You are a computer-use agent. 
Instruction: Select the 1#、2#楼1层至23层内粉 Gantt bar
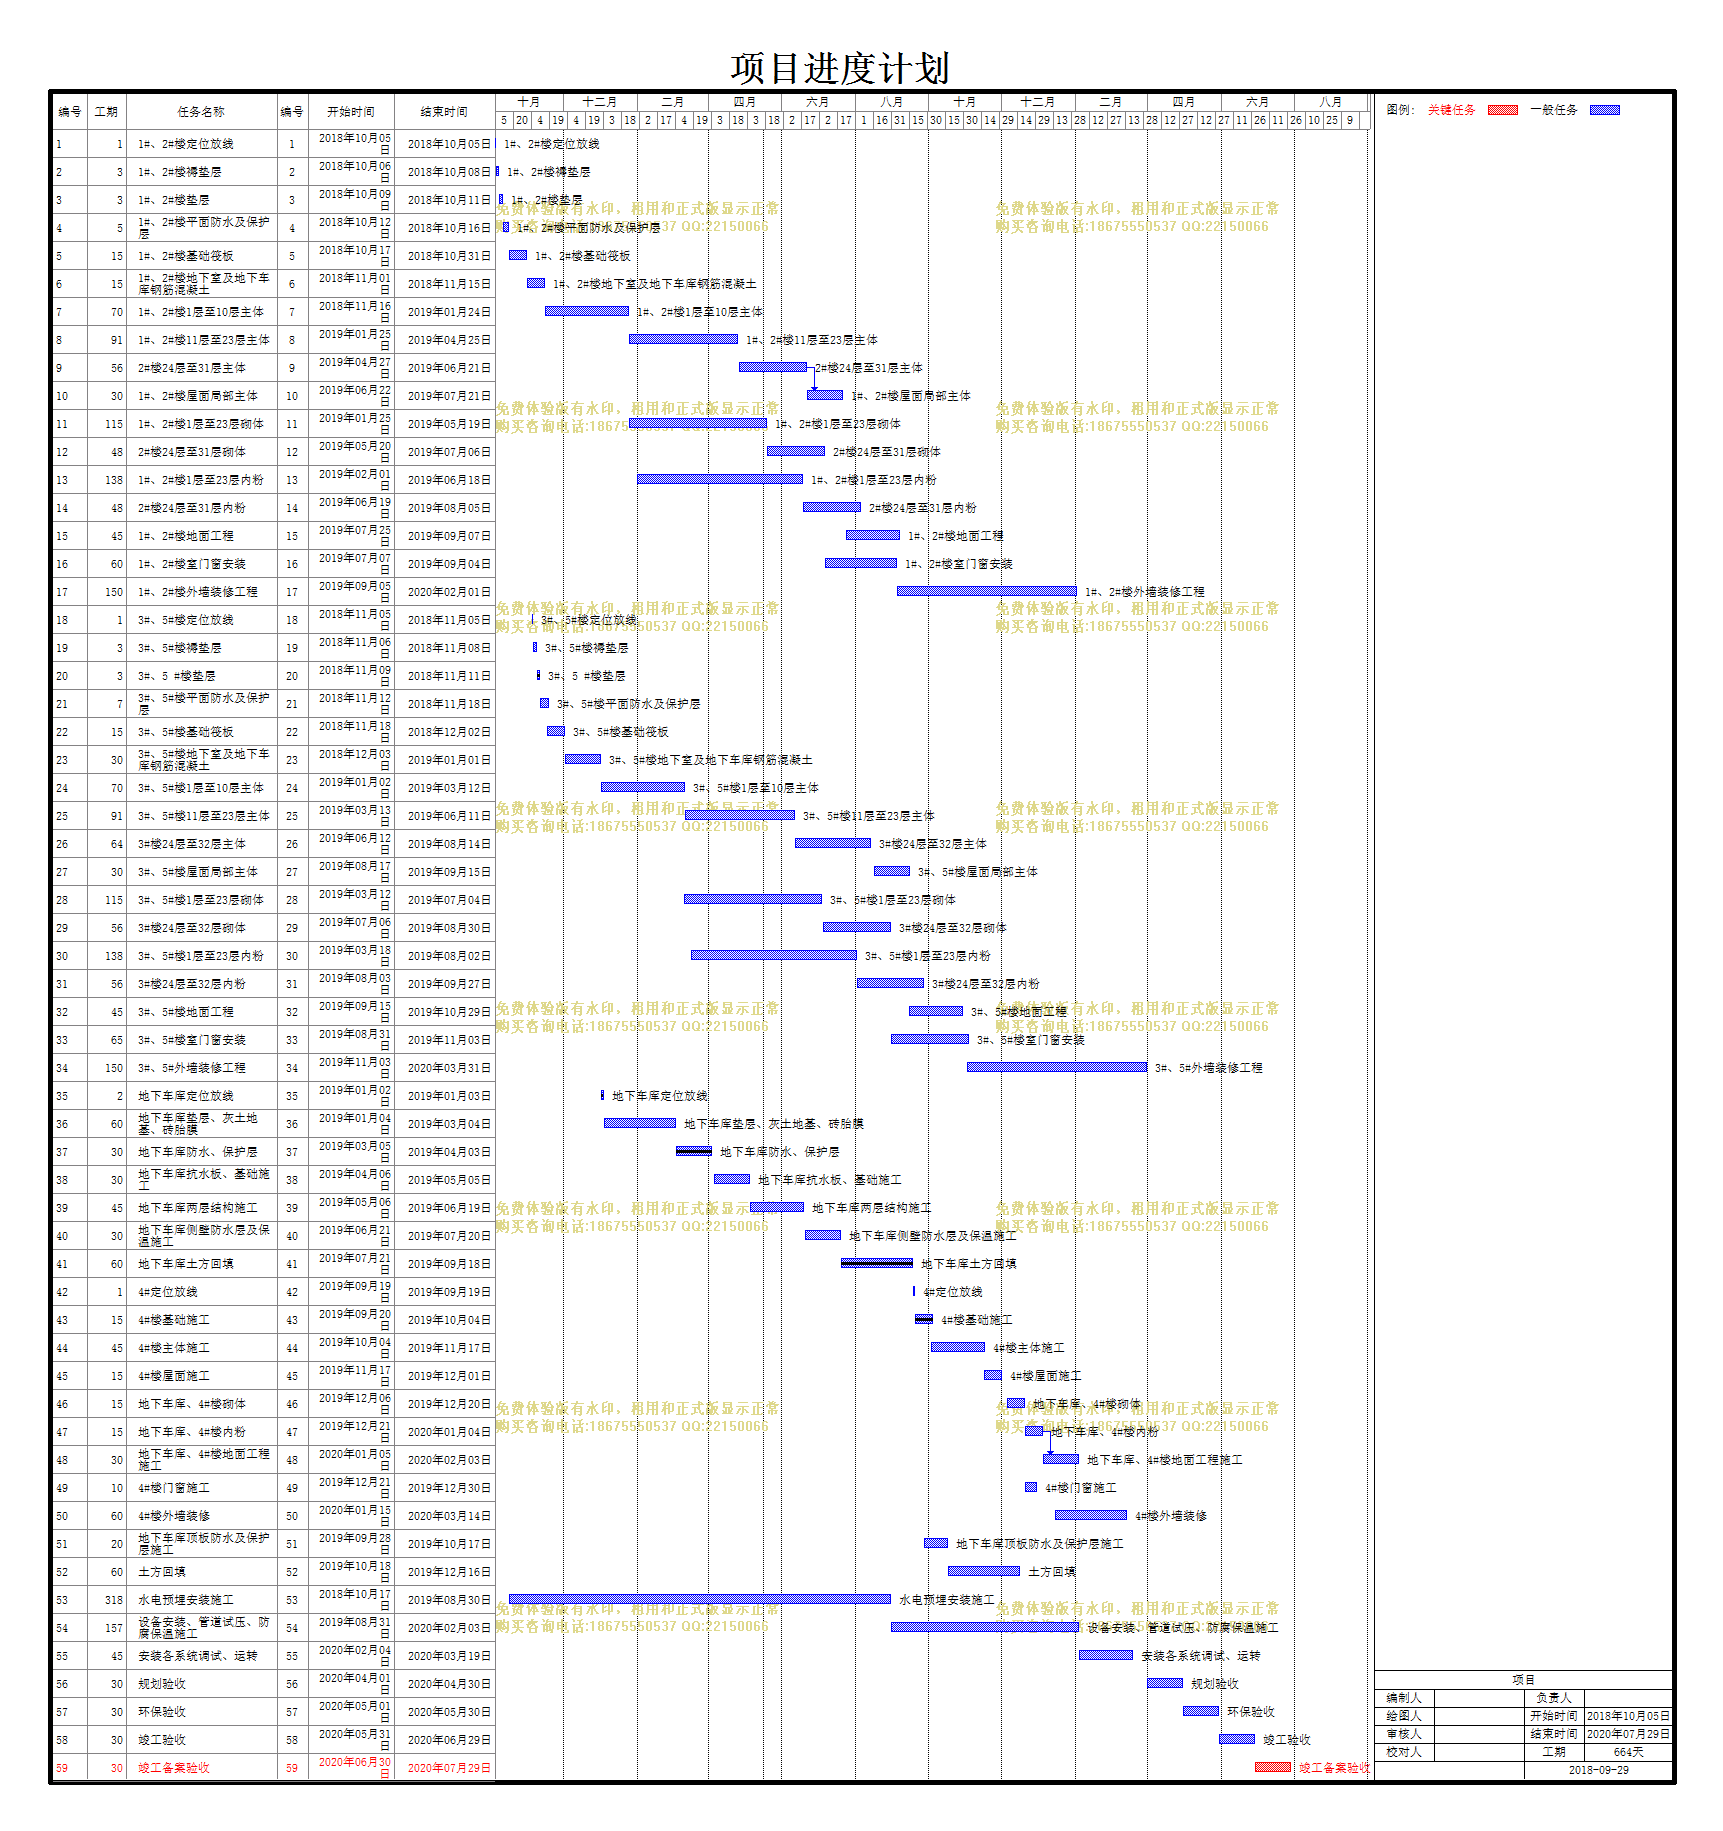(x=720, y=479)
